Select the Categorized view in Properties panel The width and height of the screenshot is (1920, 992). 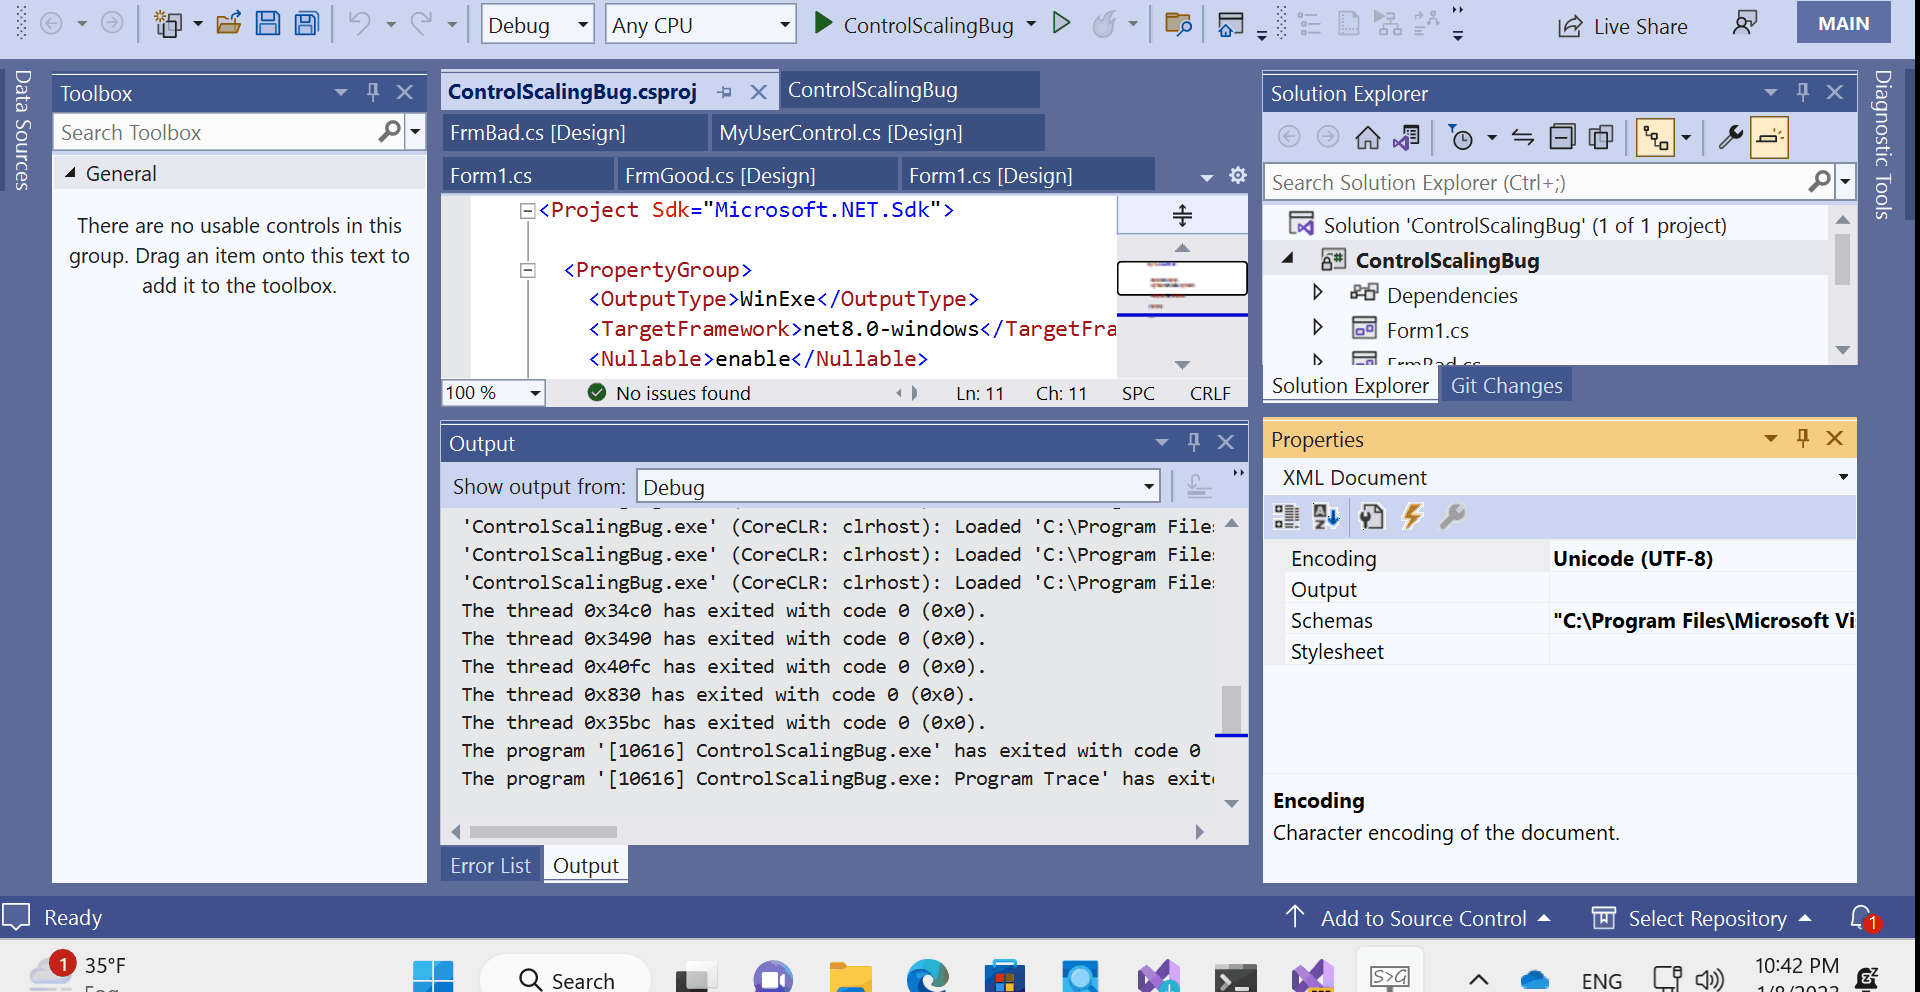tap(1286, 517)
